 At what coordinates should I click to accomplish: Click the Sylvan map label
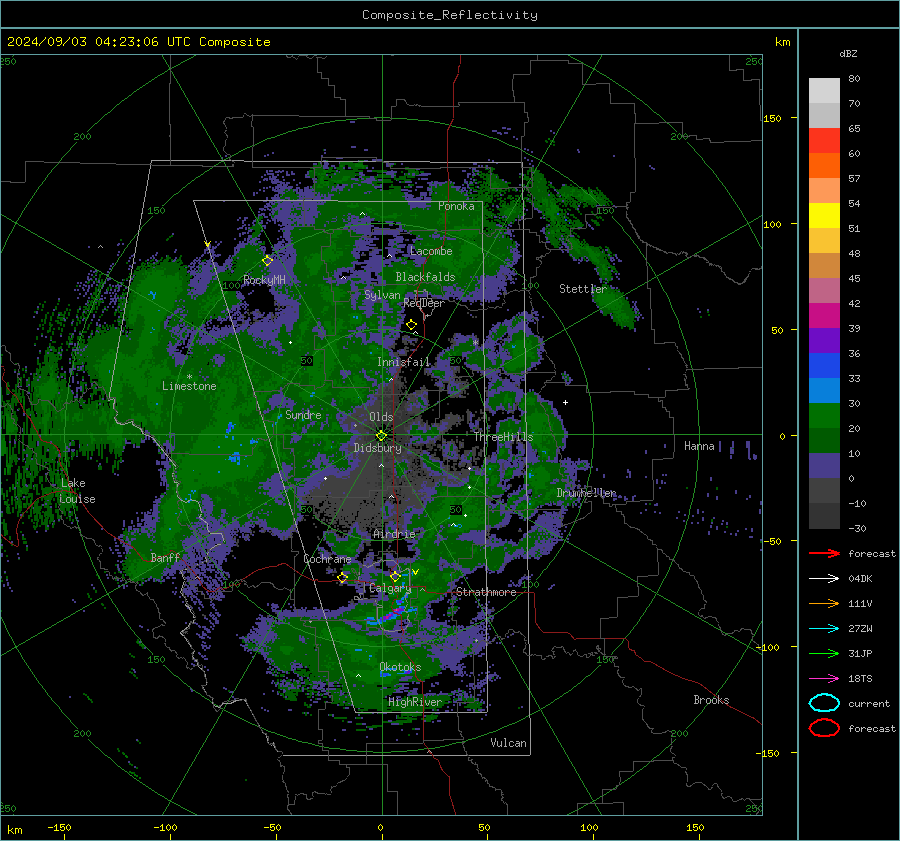click(x=382, y=295)
